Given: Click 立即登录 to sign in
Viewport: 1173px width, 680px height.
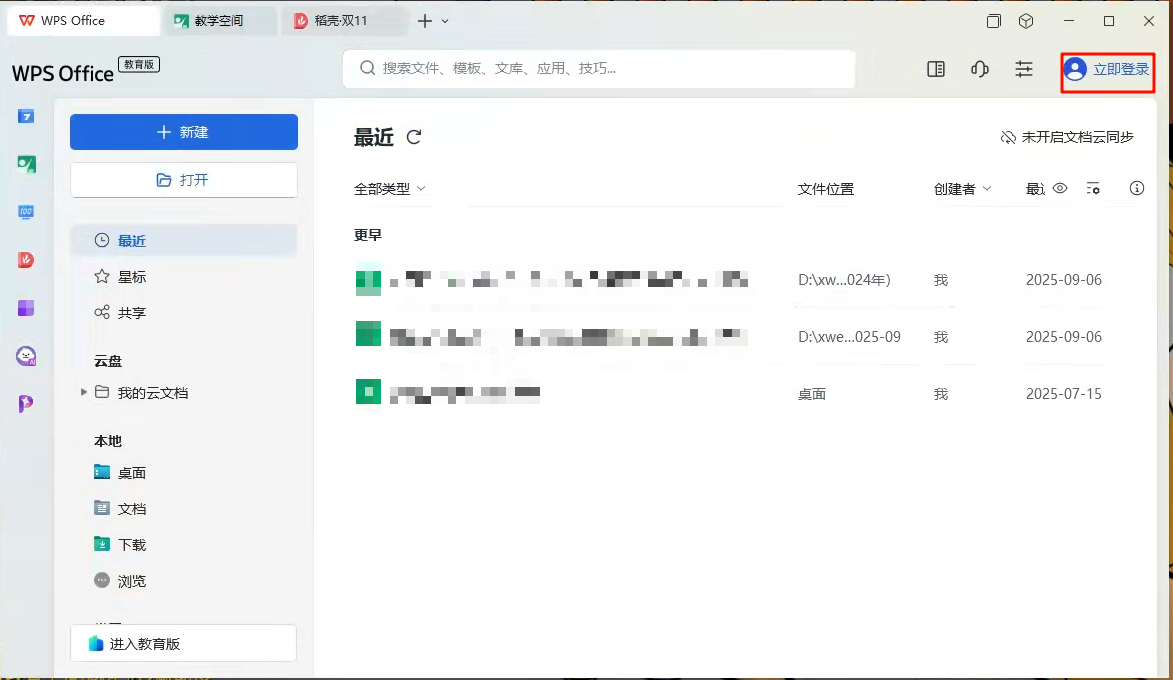Looking at the screenshot, I should click(x=1108, y=69).
